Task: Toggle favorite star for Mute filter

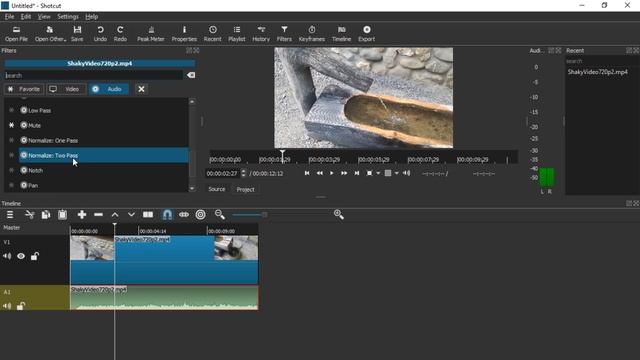Action: coord(11,125)
